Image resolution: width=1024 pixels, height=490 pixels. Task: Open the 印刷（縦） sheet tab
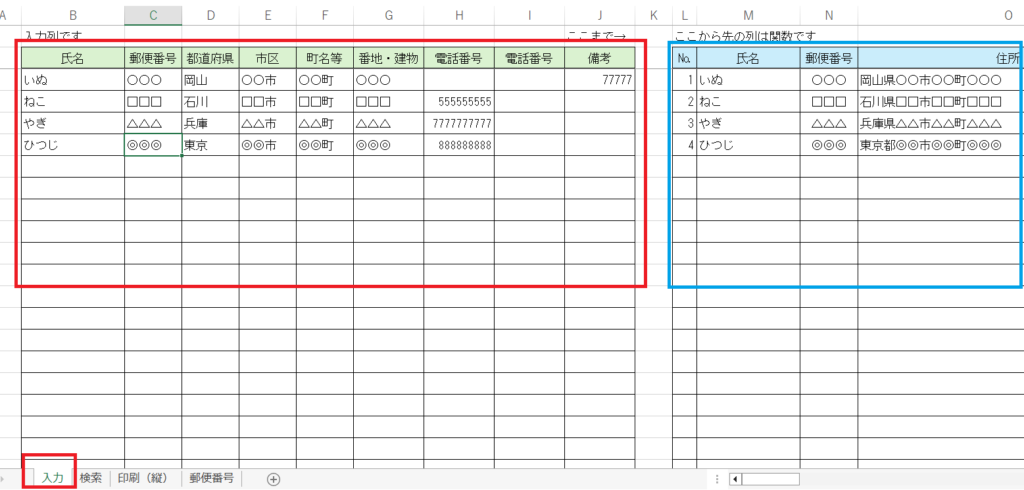(x=145, y=478)
